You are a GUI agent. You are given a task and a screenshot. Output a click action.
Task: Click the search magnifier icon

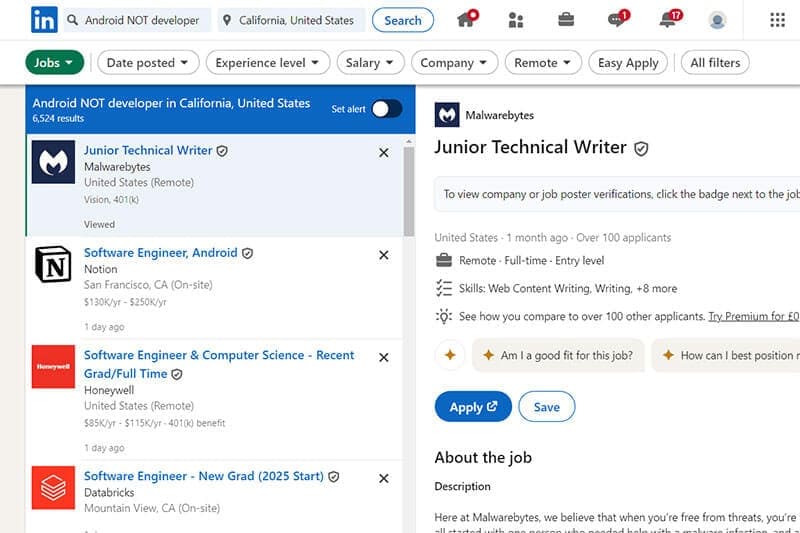click(72, 20)
